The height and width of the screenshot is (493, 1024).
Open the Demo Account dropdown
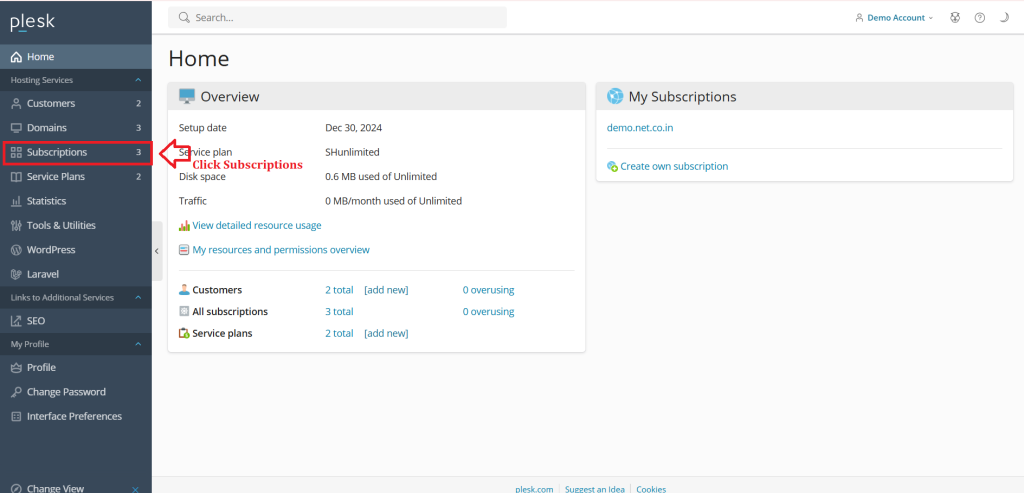(x=894, y=18)
